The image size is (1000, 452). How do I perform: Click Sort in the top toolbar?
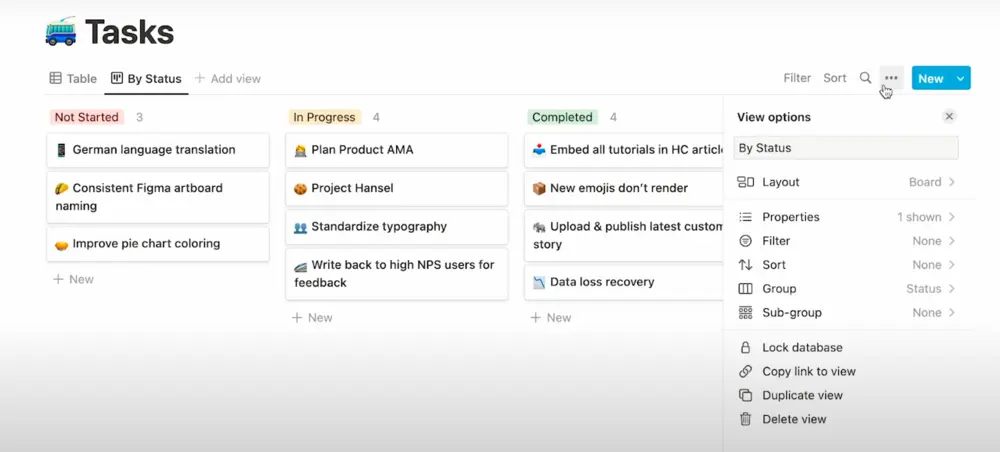[834, 78]
